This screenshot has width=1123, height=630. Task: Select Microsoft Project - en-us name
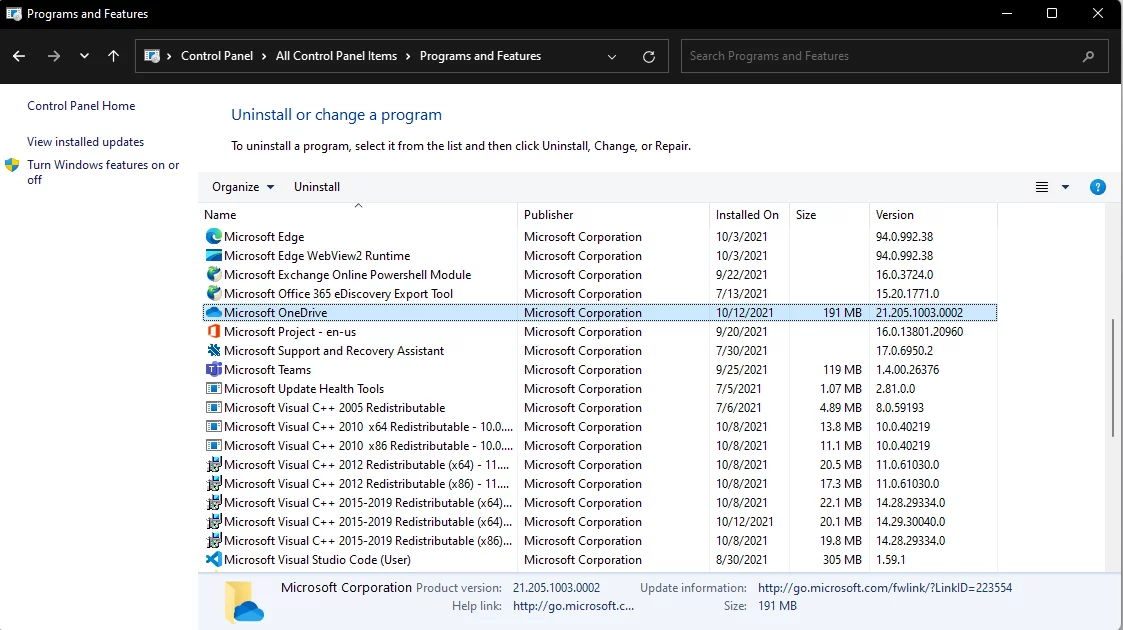pos(289,331)
